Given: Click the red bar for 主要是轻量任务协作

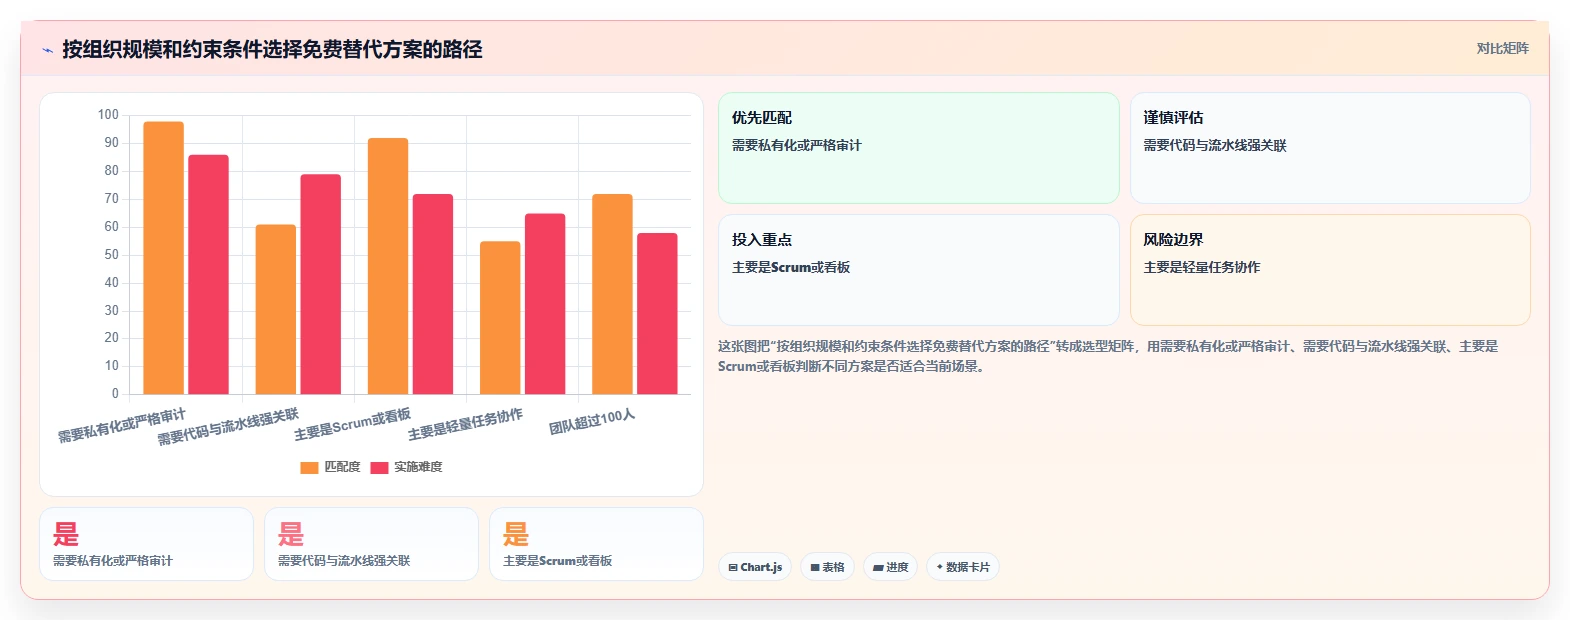Looking at the screenshot, I should coord(545,304).
